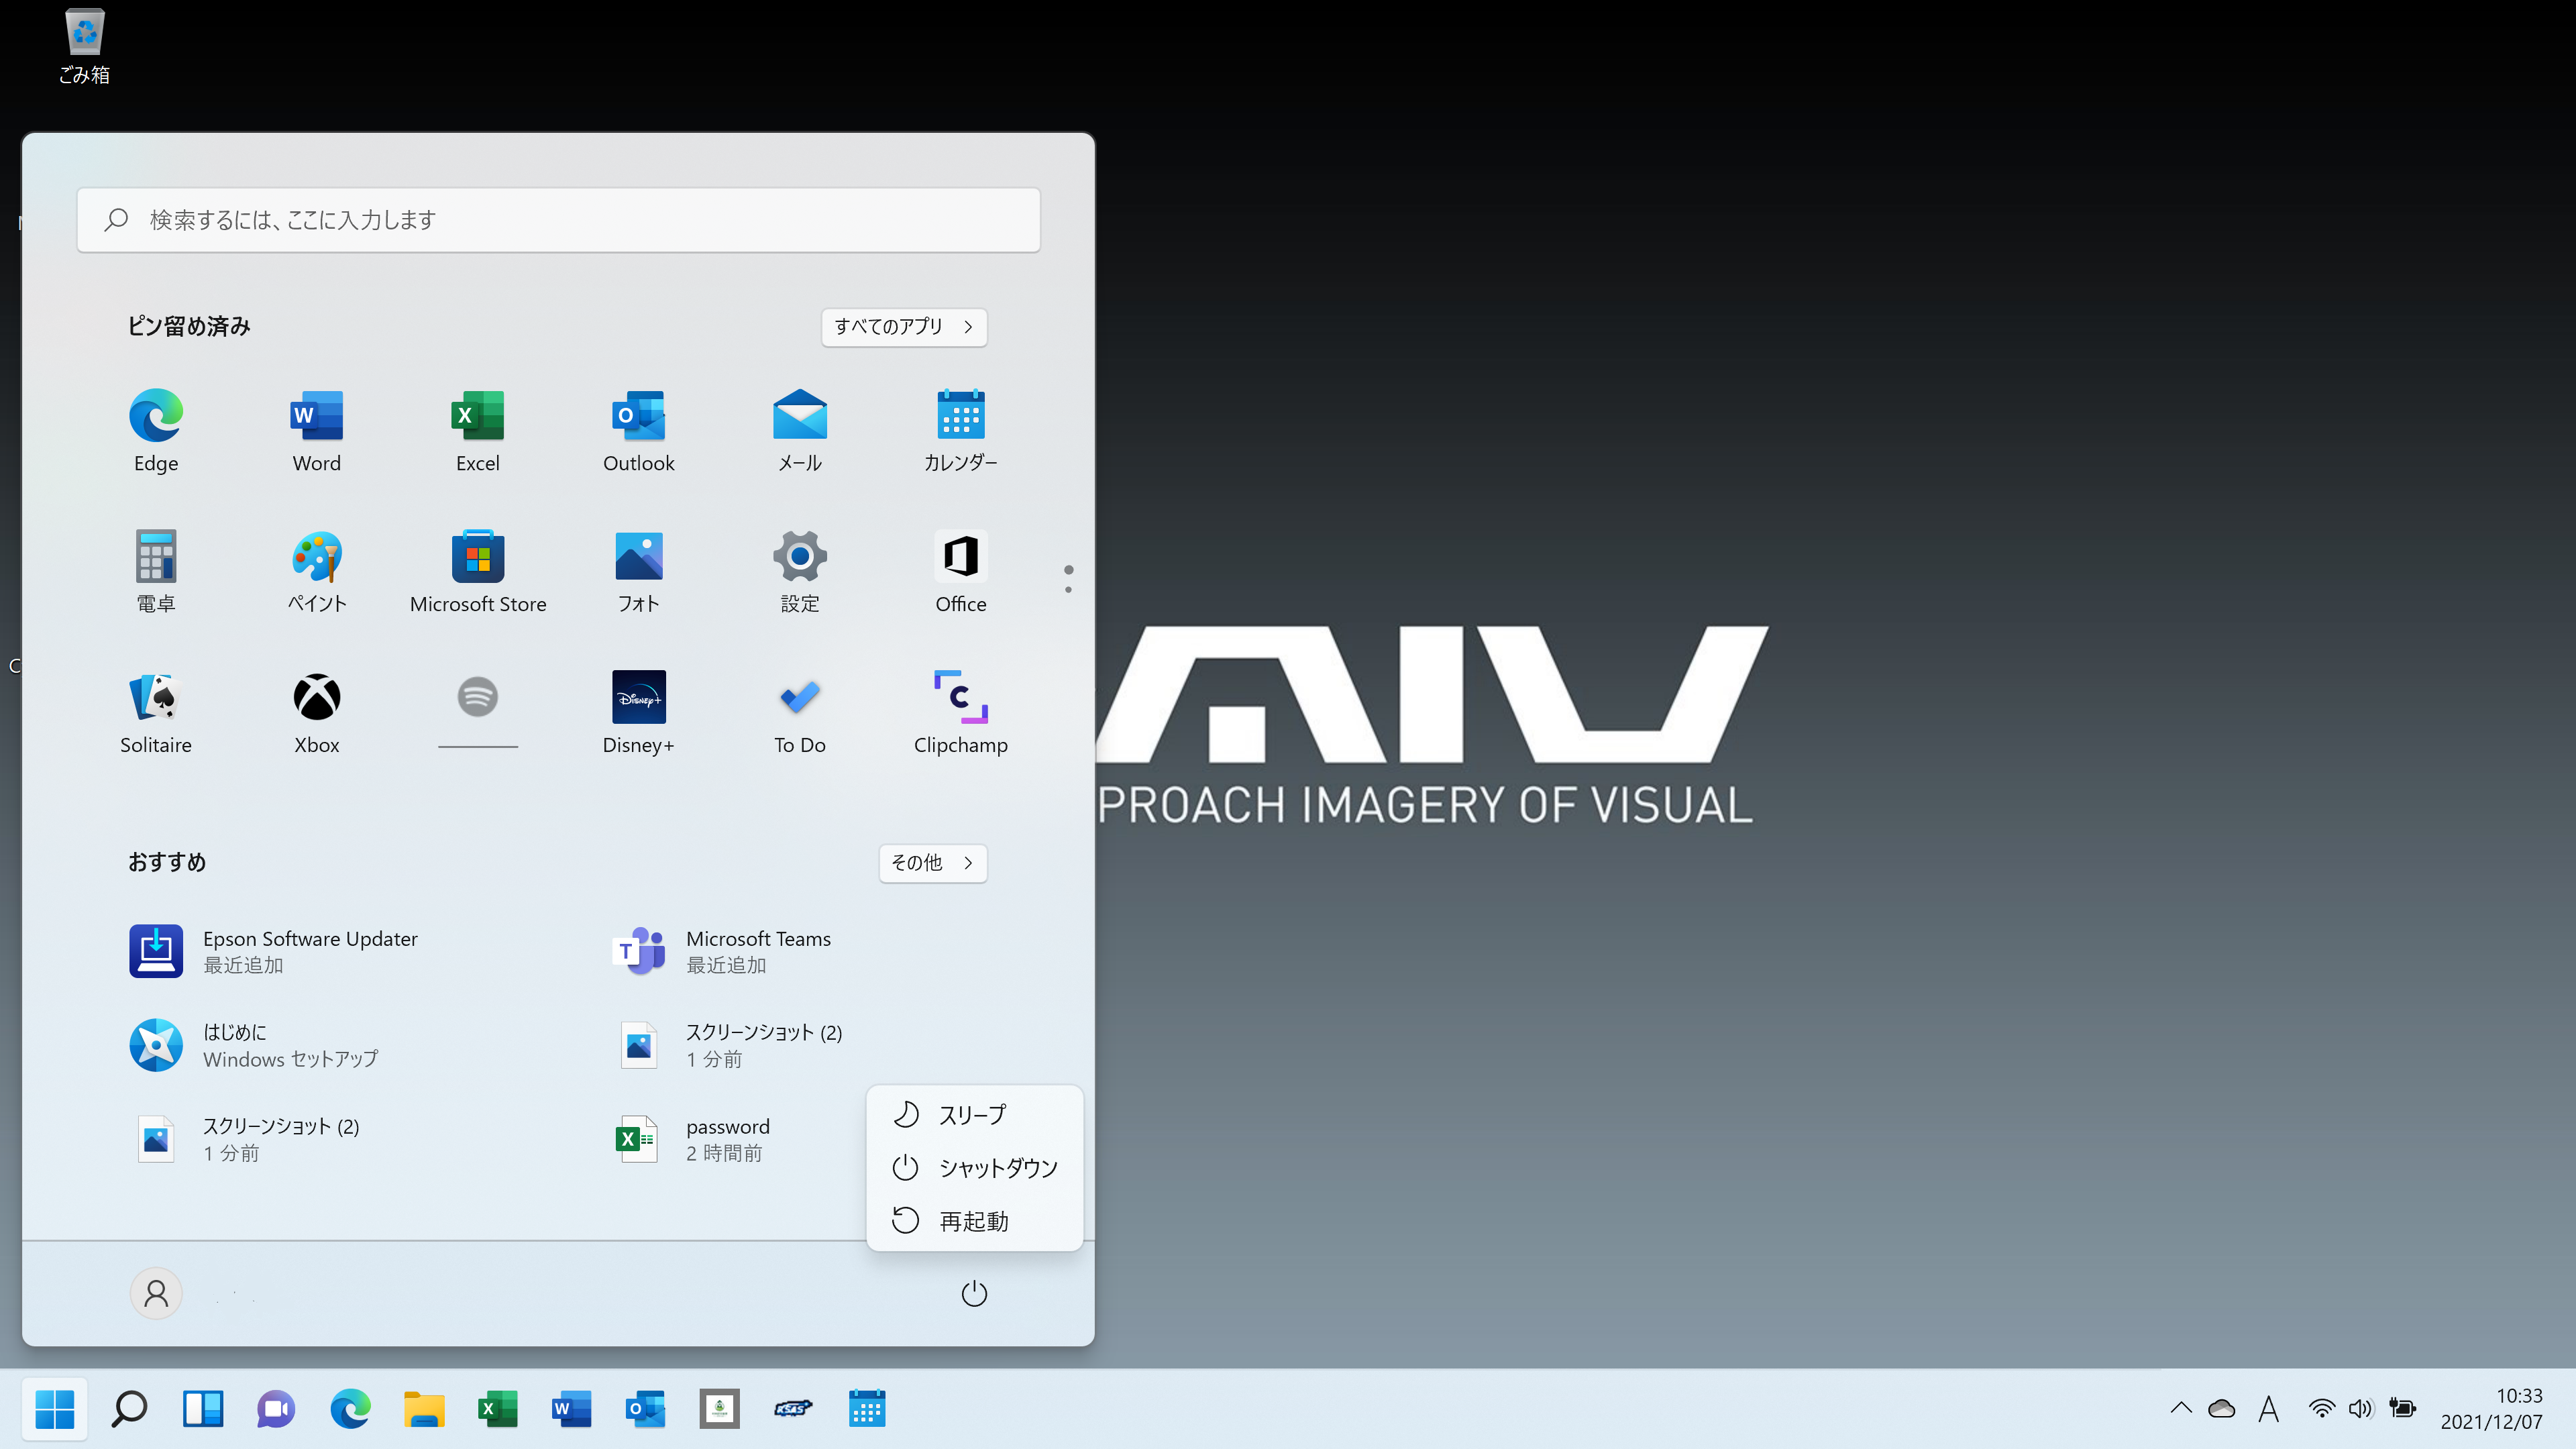Open Microsoft Store pinned app

tap(478, 571)
